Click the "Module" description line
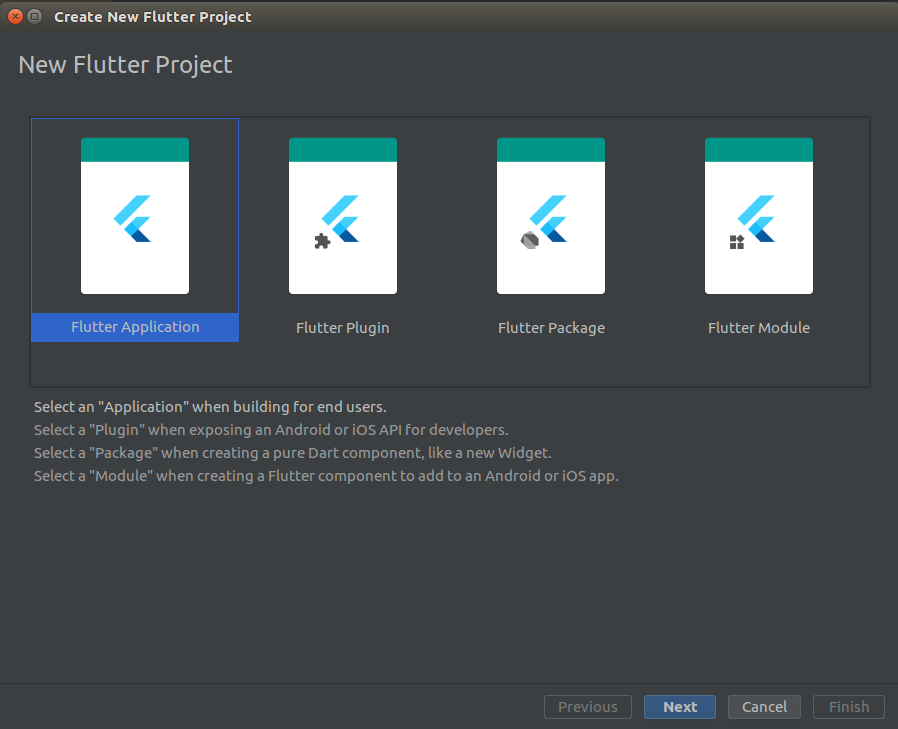 click(x=326, y=476)
